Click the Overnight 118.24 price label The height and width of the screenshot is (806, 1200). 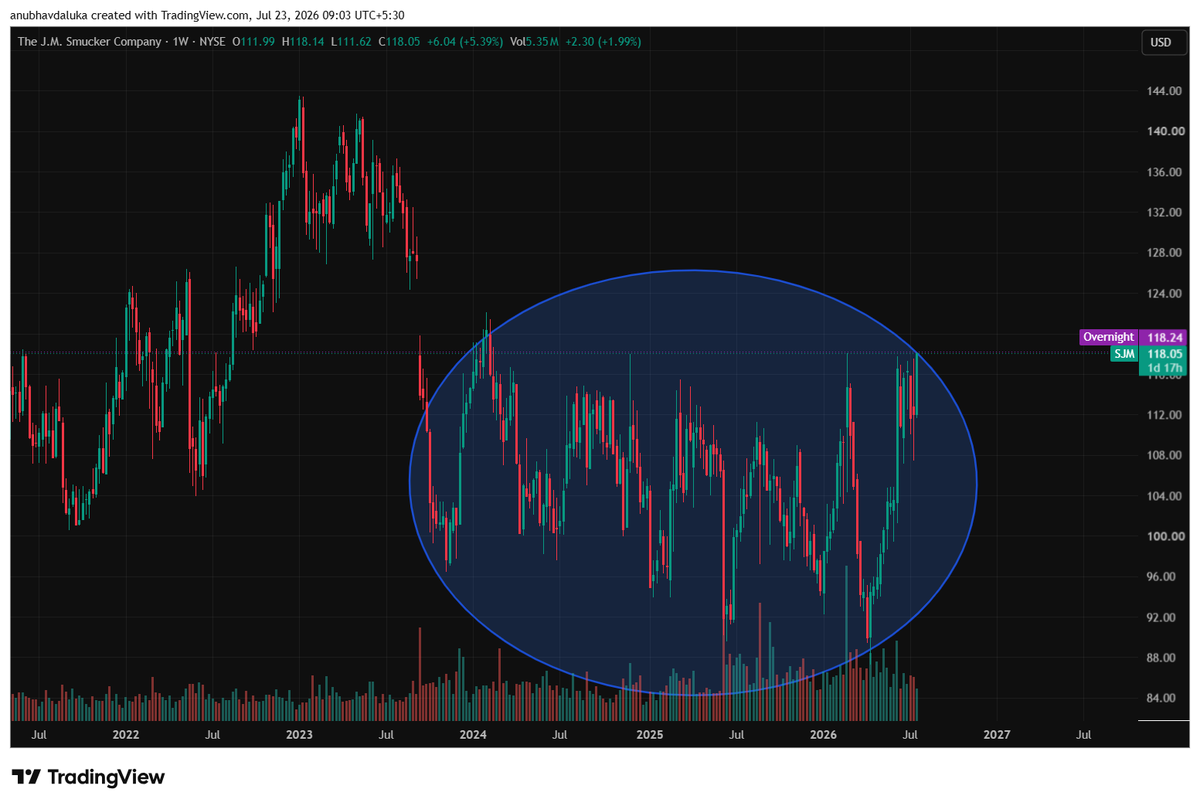coord(1135,338)
